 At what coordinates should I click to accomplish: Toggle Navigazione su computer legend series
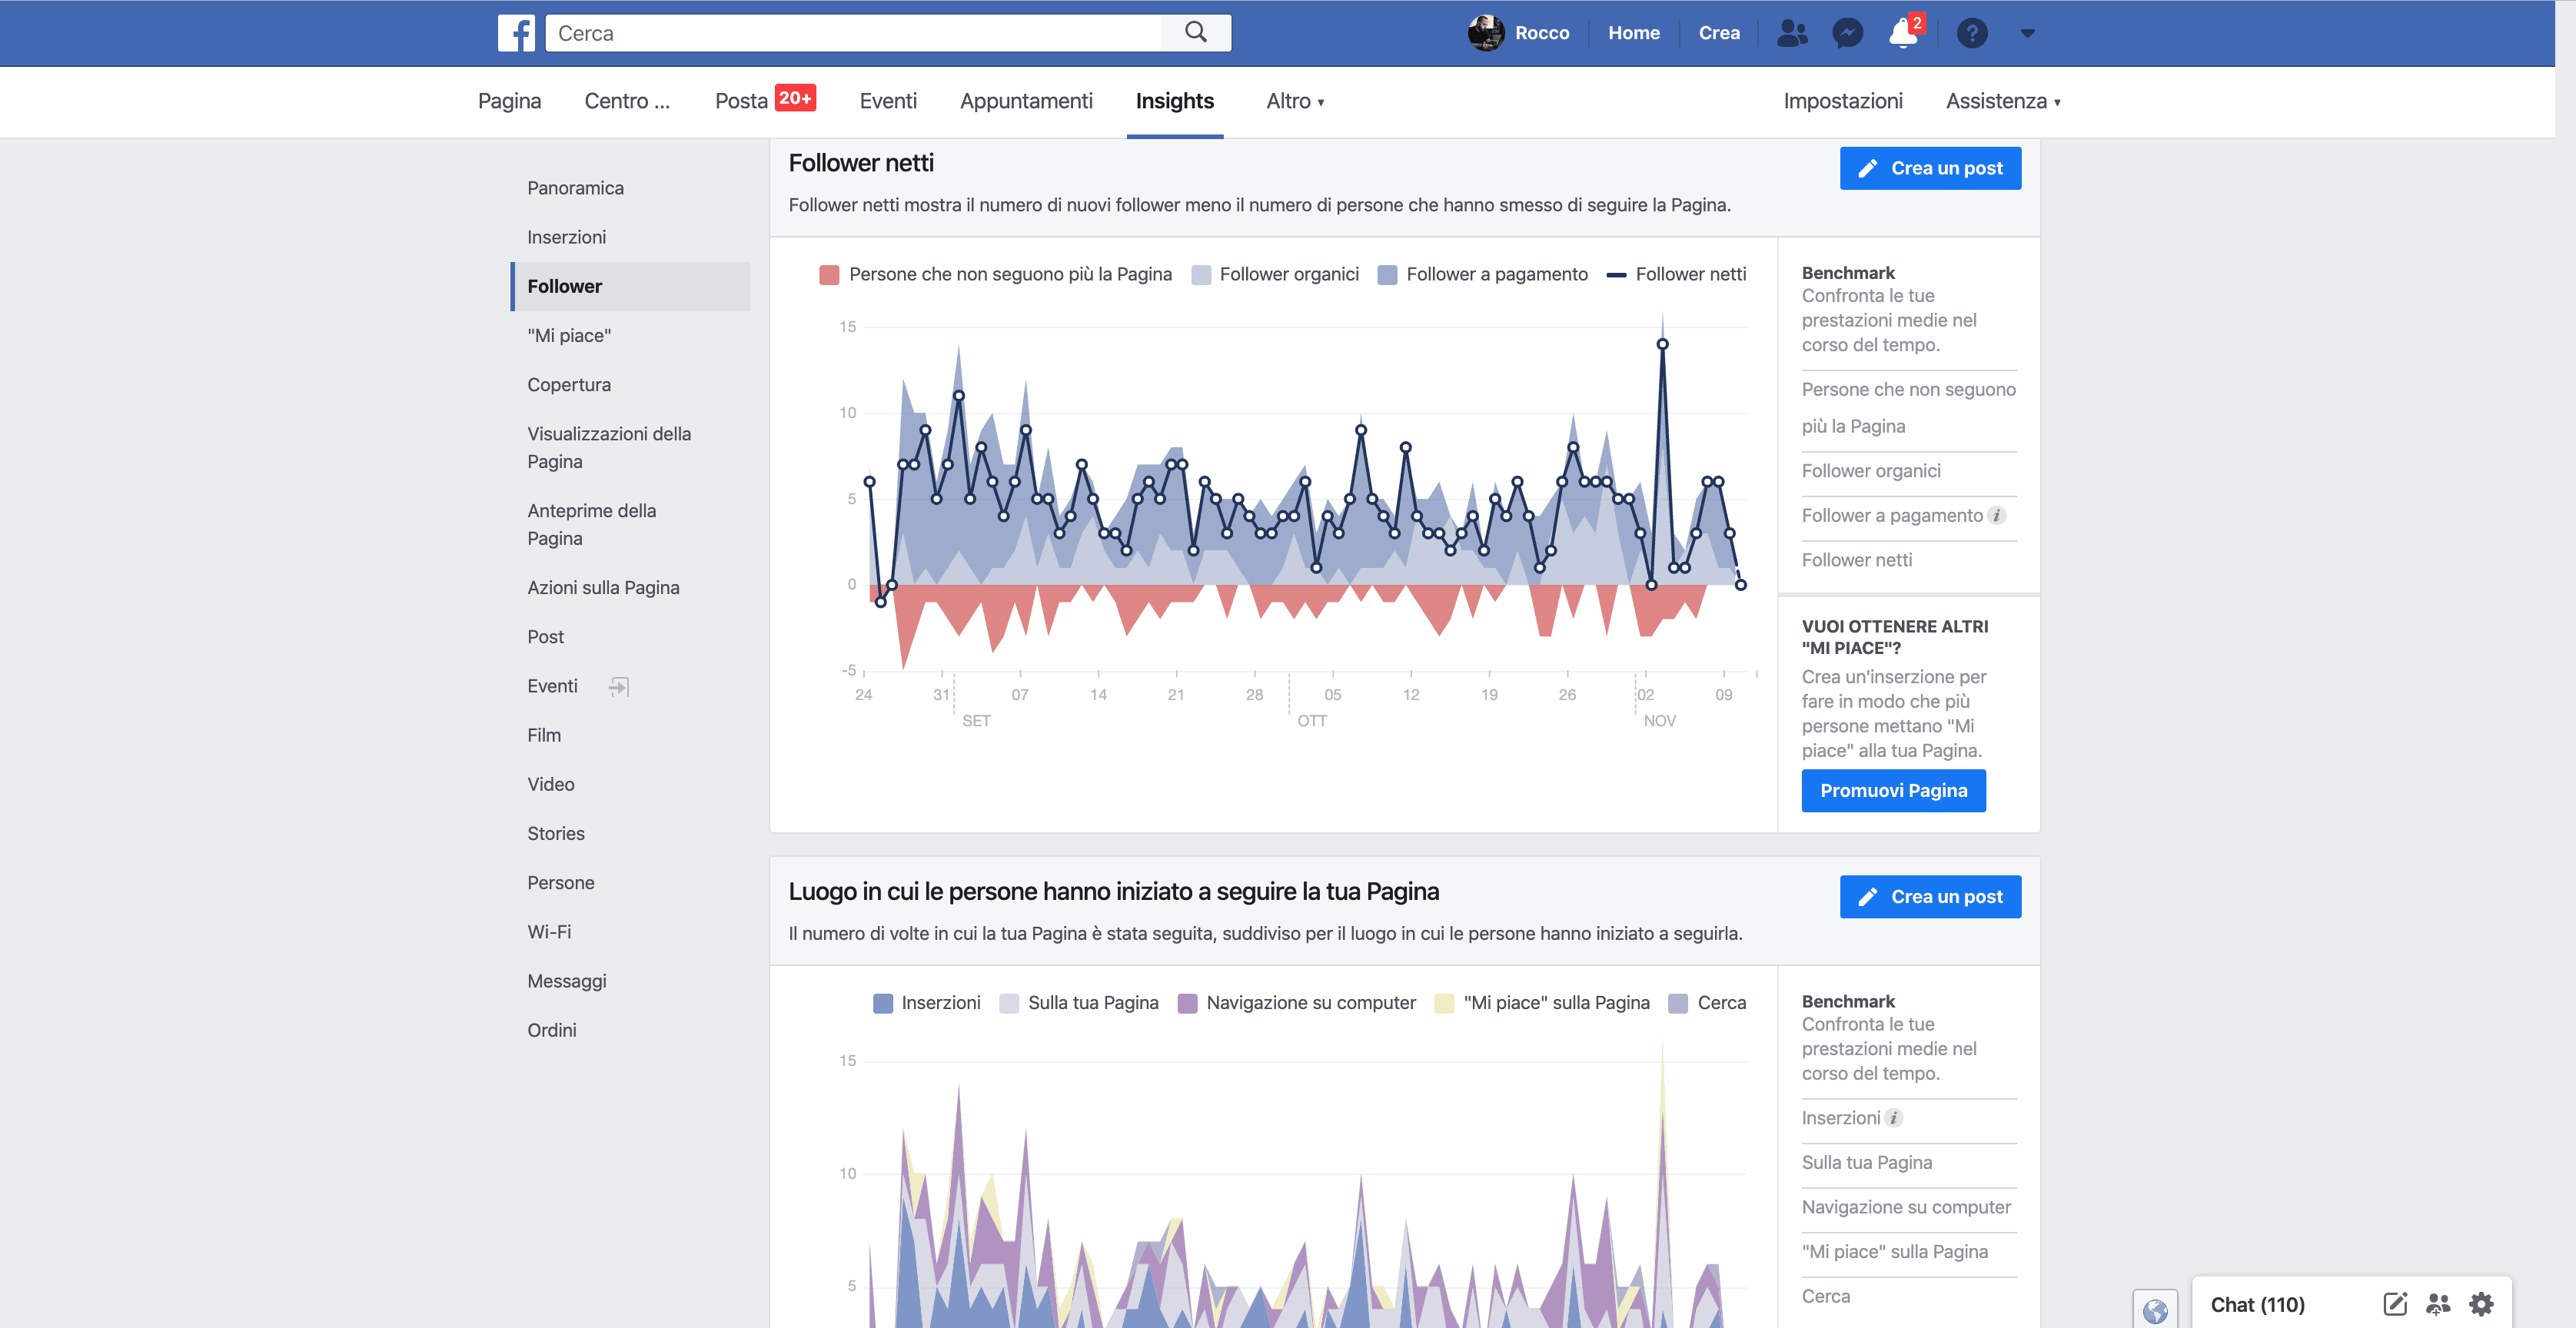pyautogui.click(x=1297, y=1002)
